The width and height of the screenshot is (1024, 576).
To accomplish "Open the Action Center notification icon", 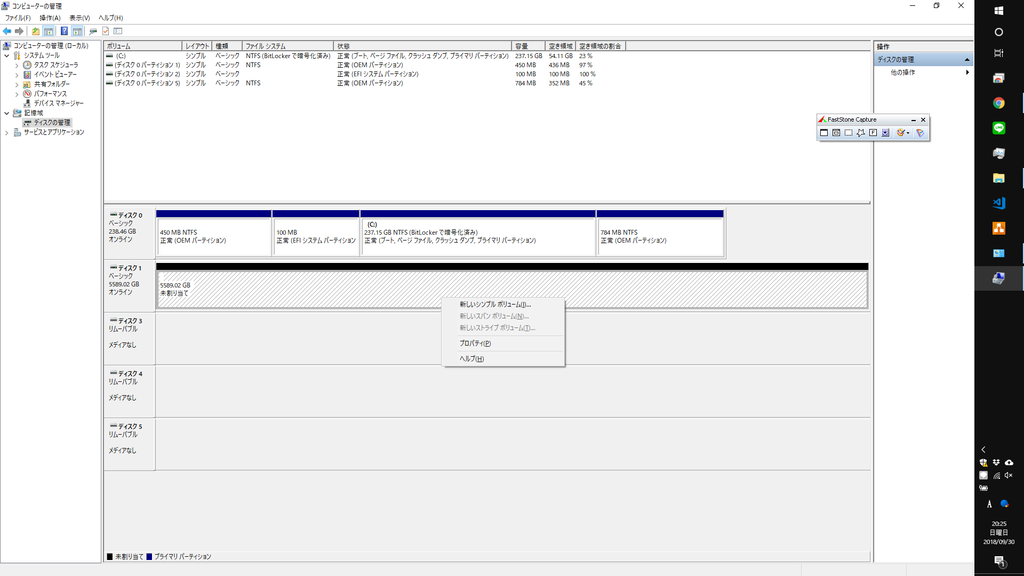I will 999,561.
